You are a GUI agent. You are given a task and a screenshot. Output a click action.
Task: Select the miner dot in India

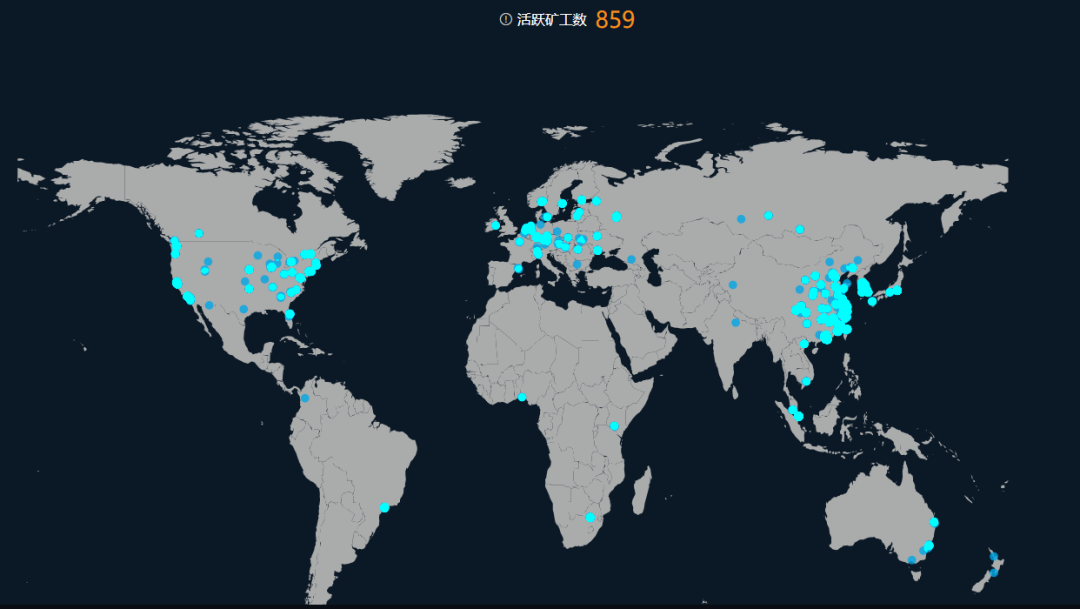pyautogui.click(x=735, y=322)
